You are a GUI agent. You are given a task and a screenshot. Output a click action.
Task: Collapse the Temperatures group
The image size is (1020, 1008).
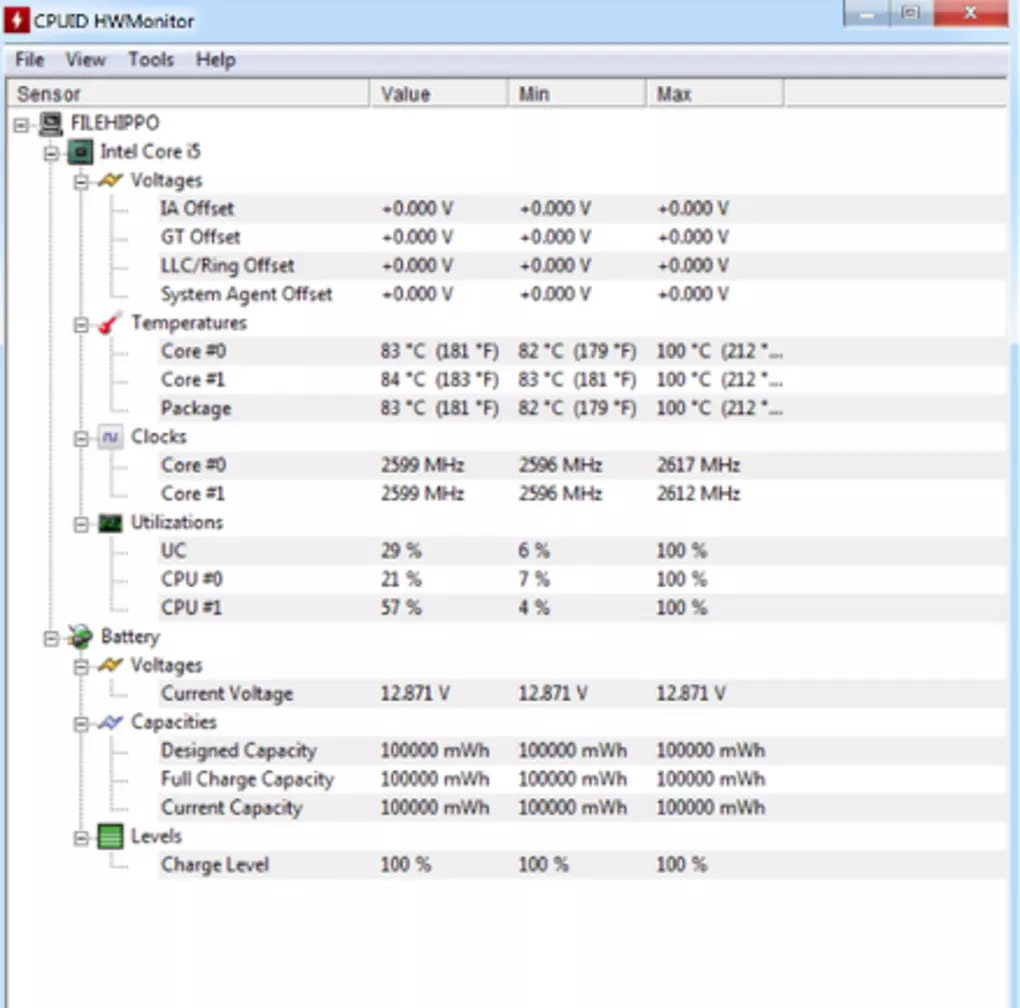pyautogui.click(x=81, y=325)
